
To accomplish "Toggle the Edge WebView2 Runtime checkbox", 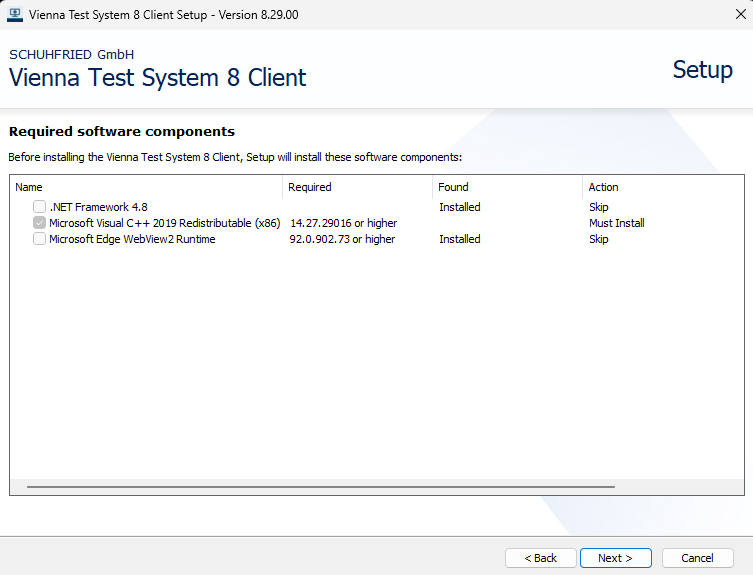I will coord(39,239).
